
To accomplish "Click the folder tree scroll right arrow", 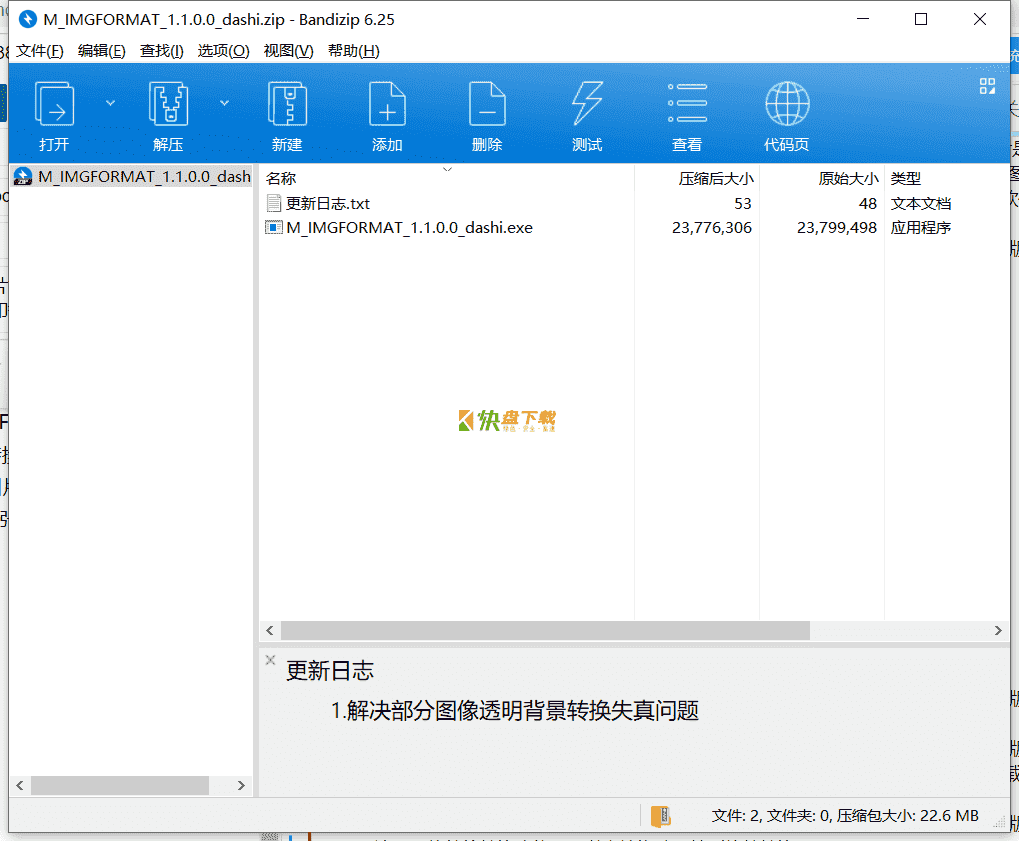I will pos(241,785).
